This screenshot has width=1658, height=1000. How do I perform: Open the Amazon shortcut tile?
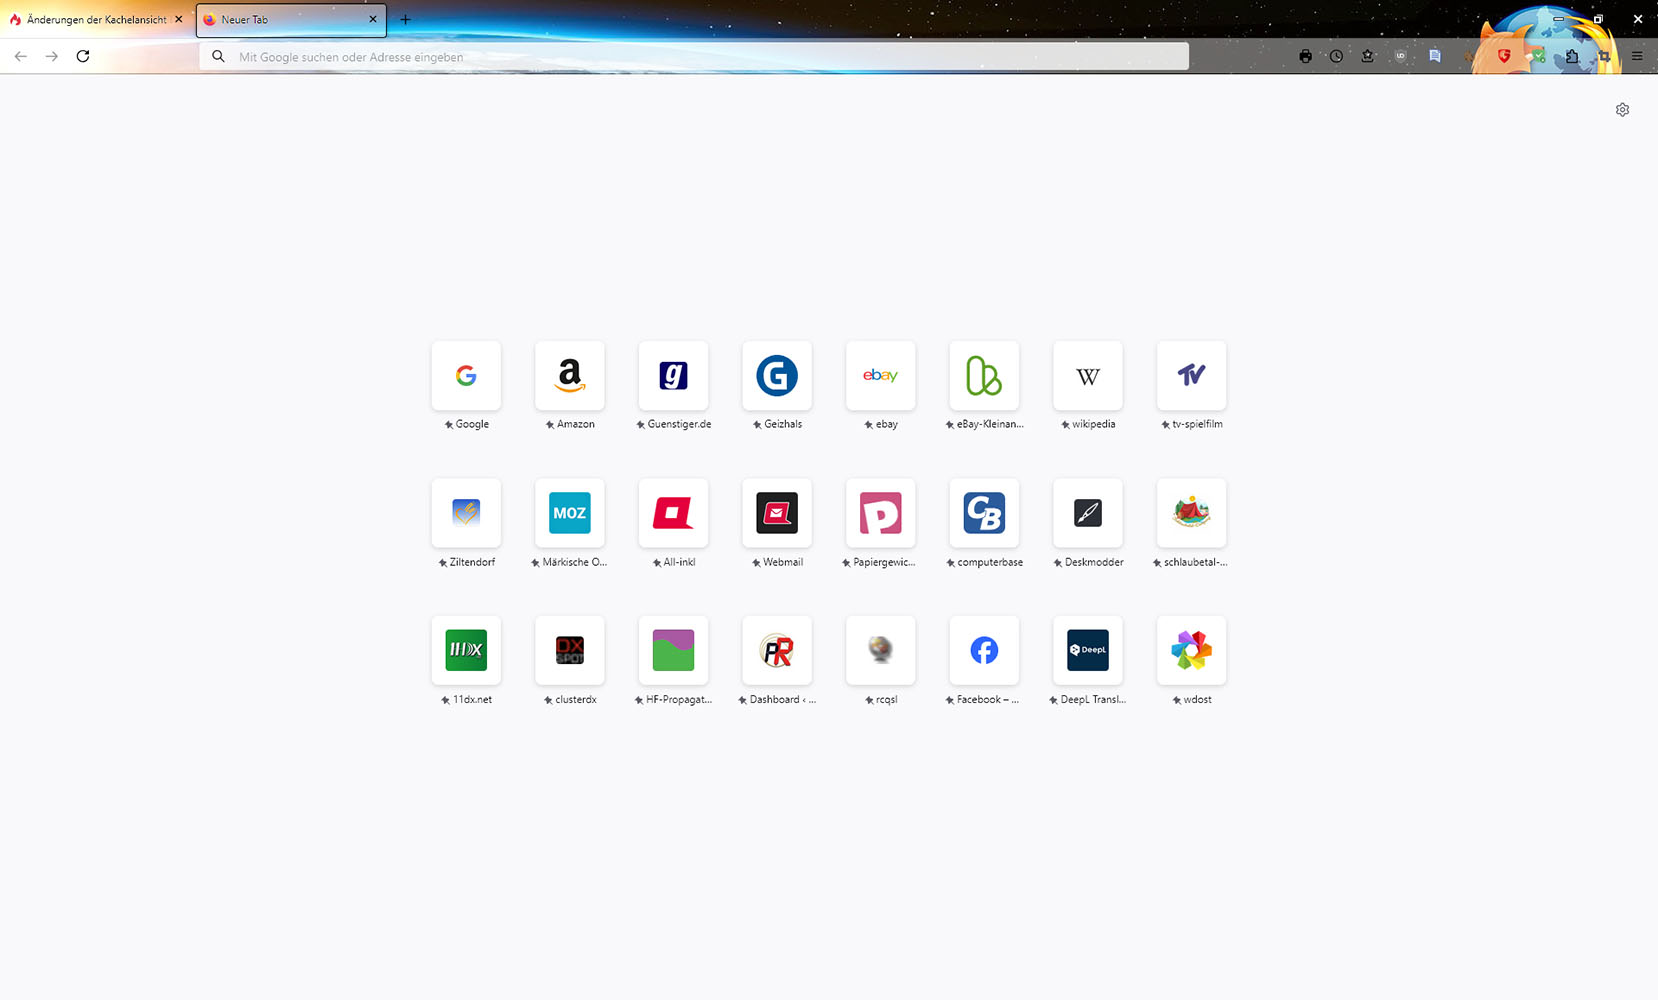pos(570,376)
